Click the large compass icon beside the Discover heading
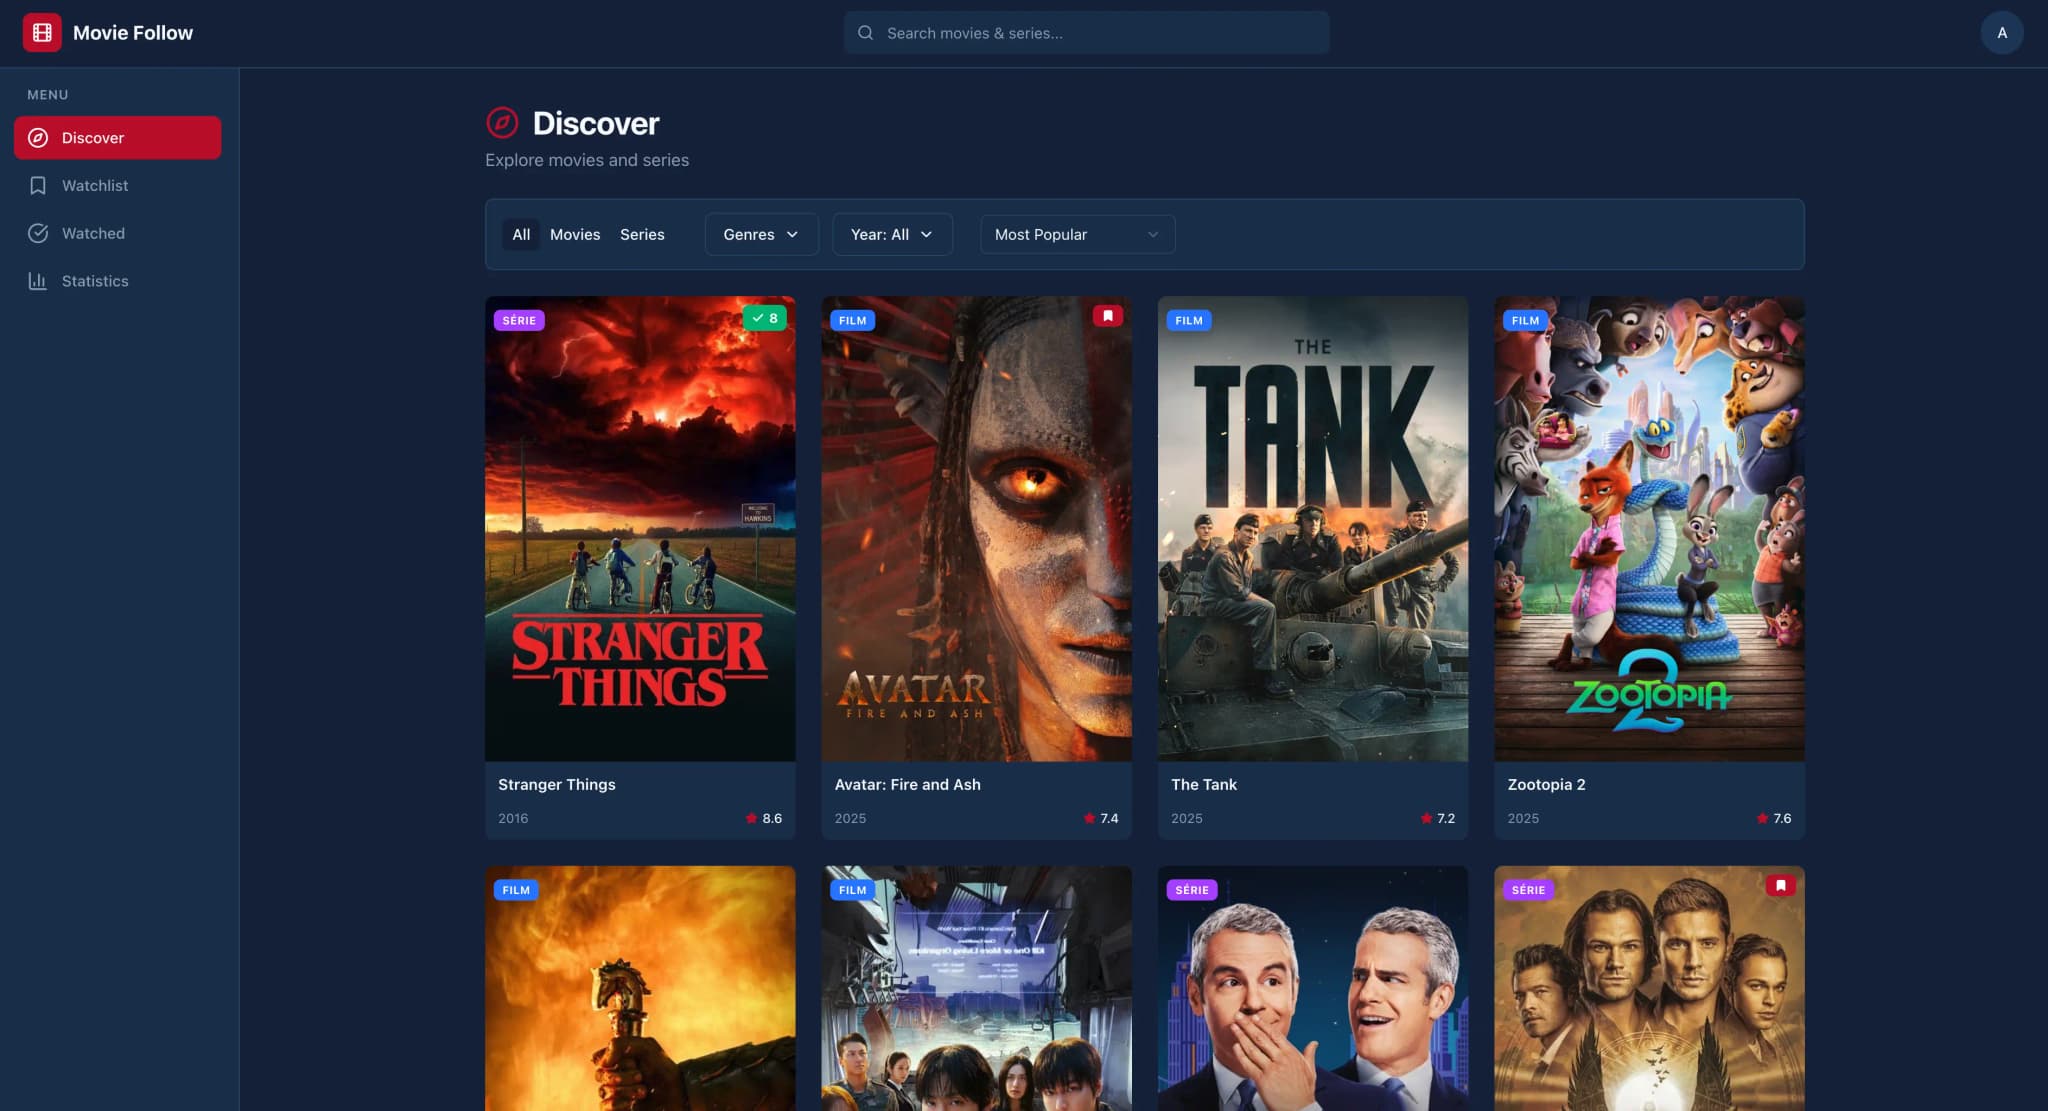Image resolution: width=2048 pixels, height=1111 pixels. click(x=502, y=123)
